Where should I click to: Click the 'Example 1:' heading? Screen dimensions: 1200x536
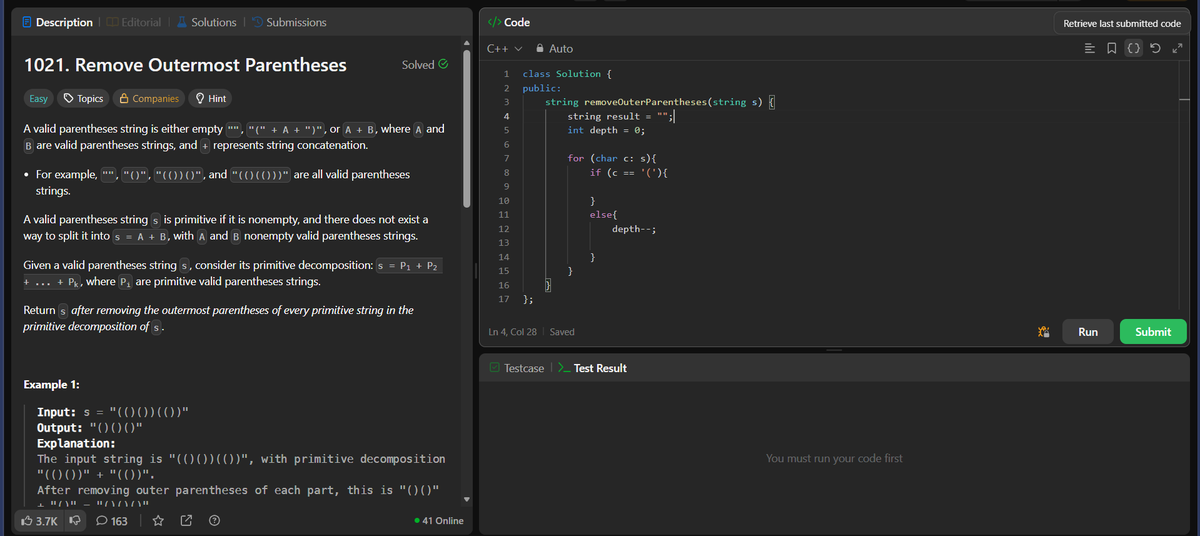coord(52,385)
